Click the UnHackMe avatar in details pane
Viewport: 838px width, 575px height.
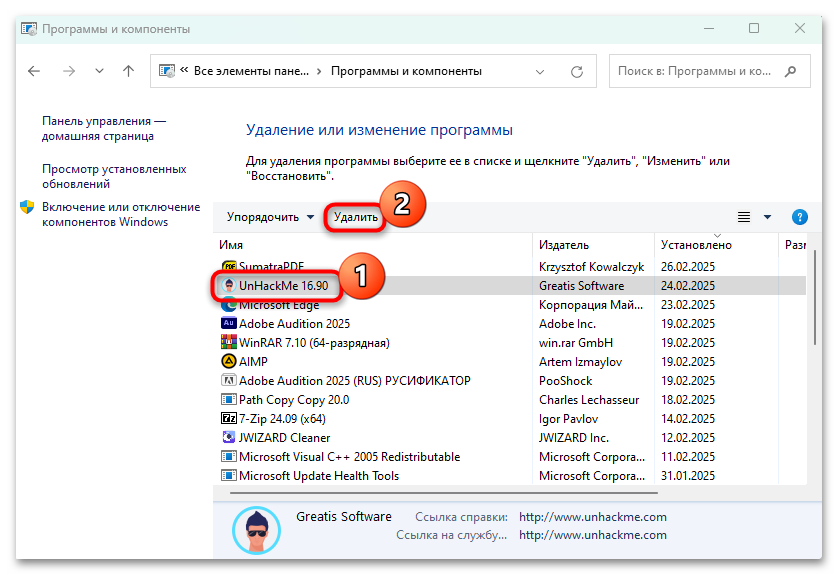coord(257,530)
